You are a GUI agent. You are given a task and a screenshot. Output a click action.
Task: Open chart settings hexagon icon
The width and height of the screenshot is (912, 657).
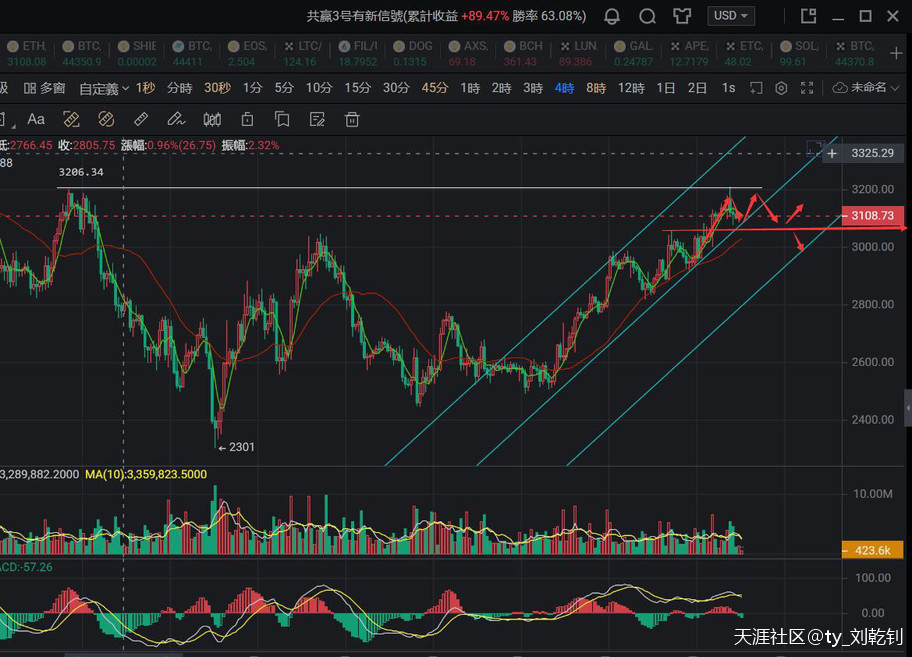tap(781, 88)
